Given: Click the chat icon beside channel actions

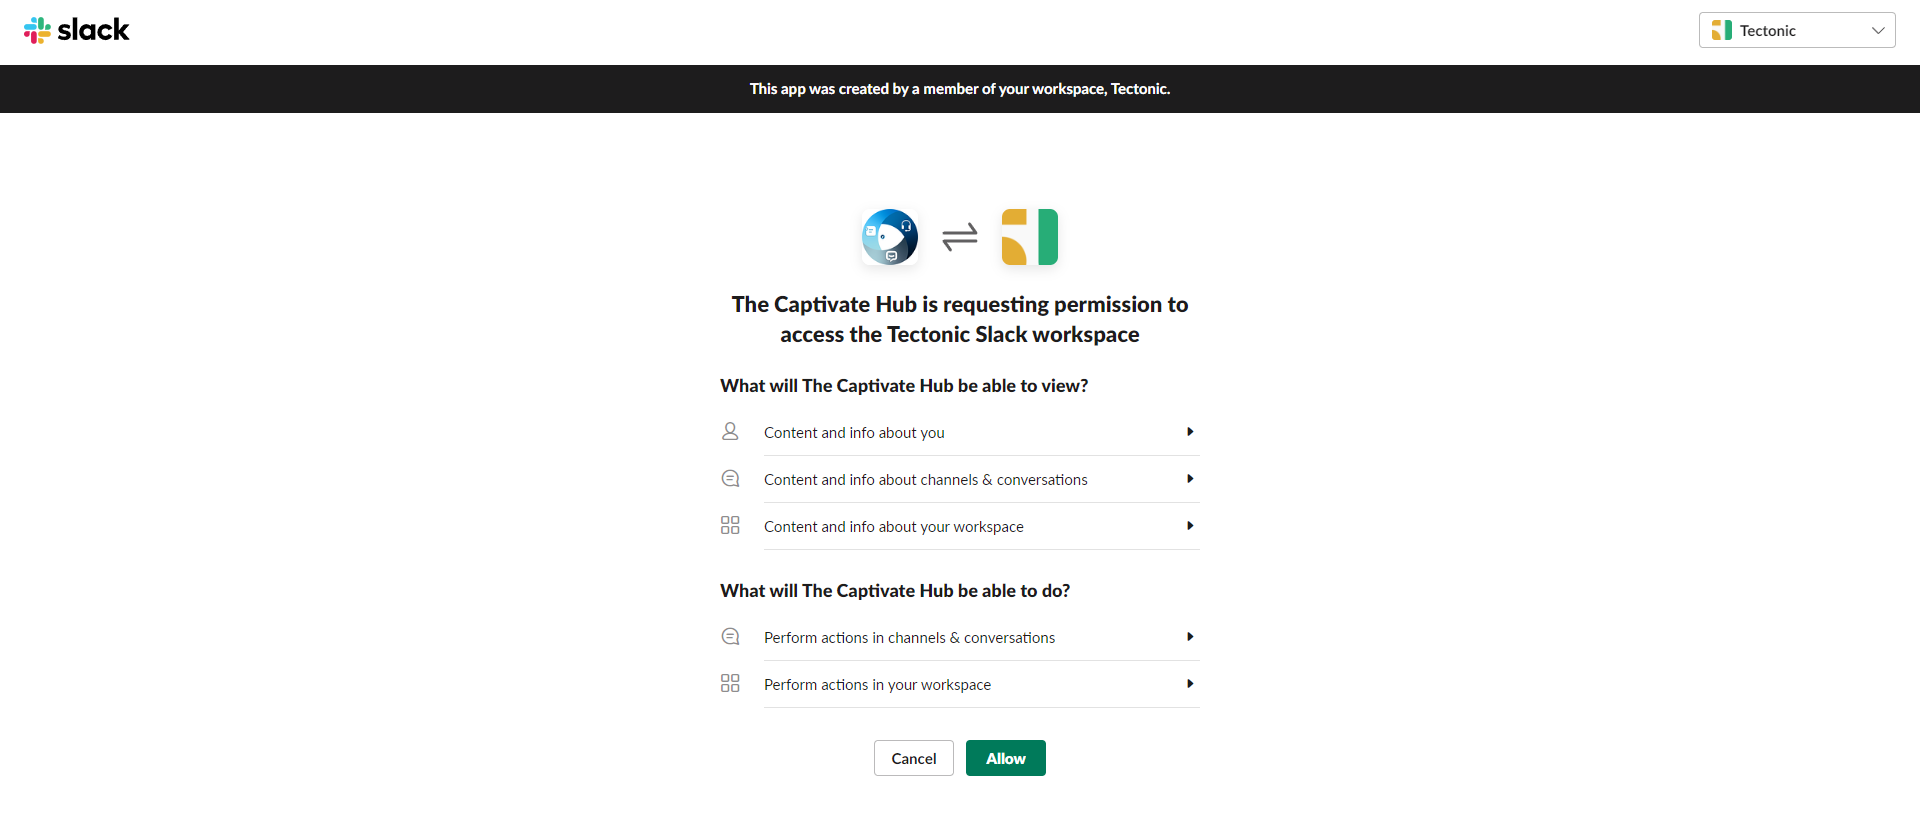Looking at the screenshot, I should pyautogui.click(x=730, y=637).
